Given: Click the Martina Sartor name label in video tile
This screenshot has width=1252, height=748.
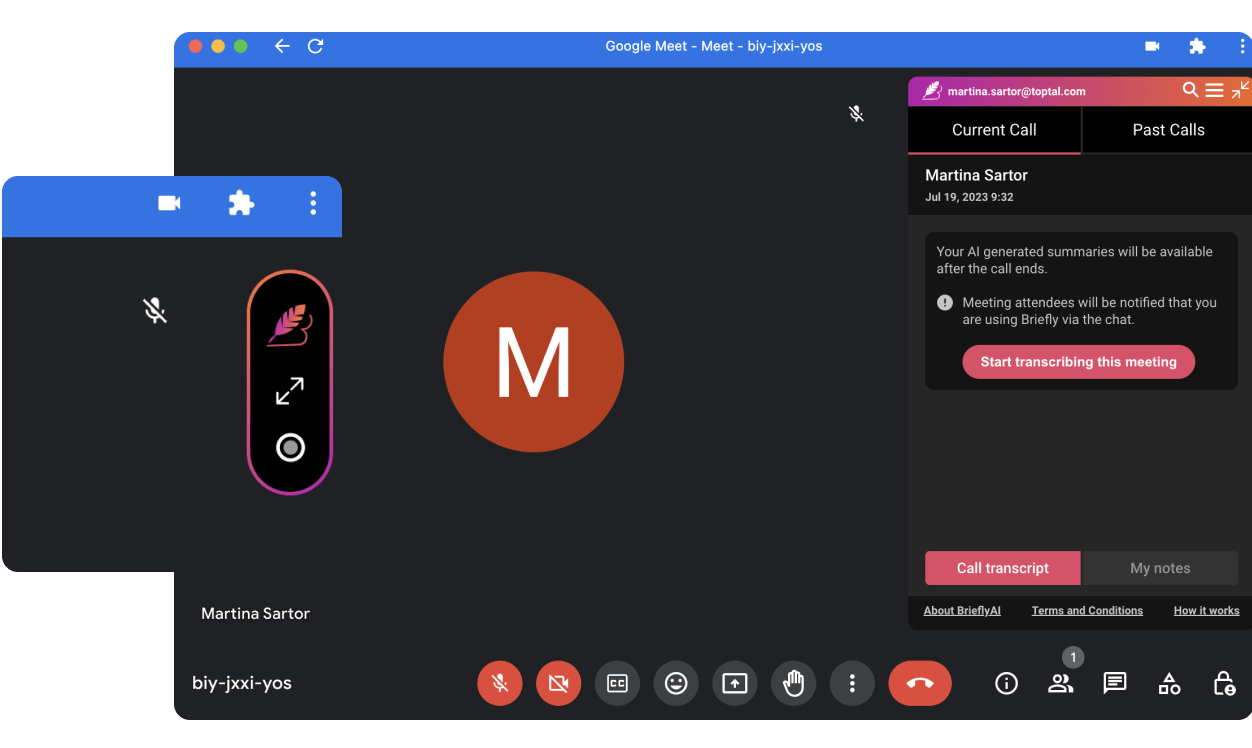Looking at the screenshot, I should 255,614.
